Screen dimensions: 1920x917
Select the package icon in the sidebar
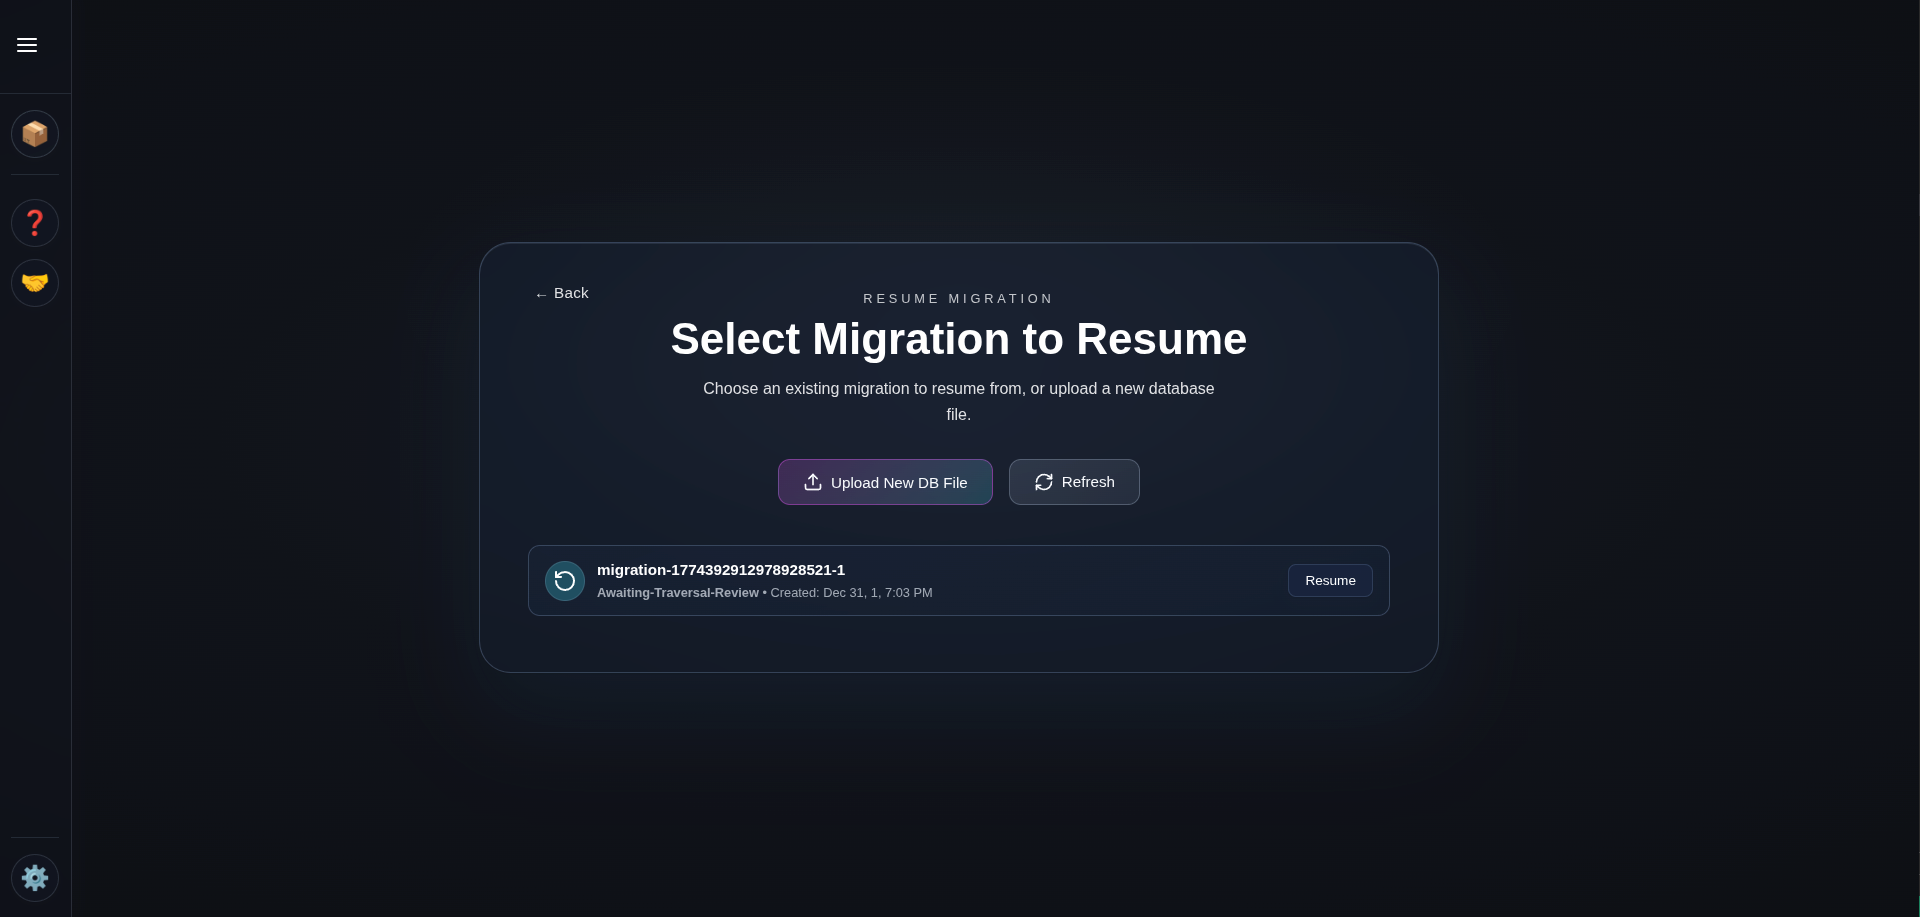tap(35, 134)
